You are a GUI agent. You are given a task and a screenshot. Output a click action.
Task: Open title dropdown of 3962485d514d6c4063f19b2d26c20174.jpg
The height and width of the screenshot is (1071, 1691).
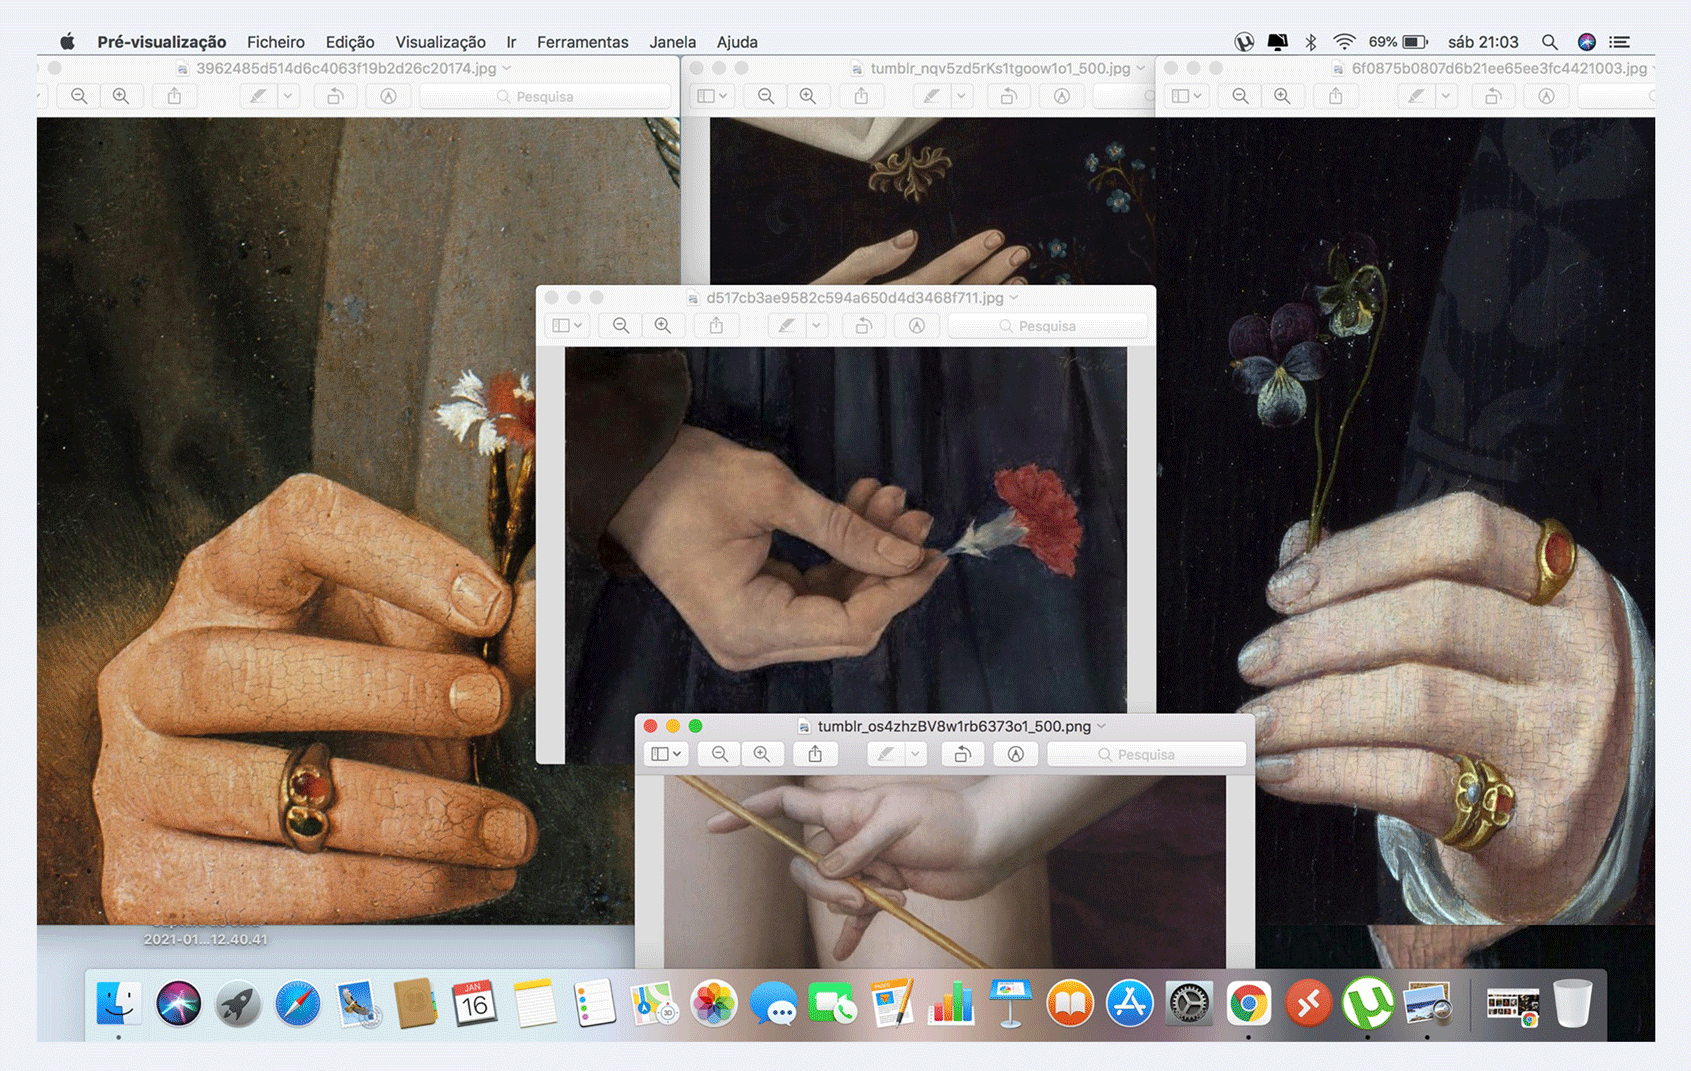(507, 68)
